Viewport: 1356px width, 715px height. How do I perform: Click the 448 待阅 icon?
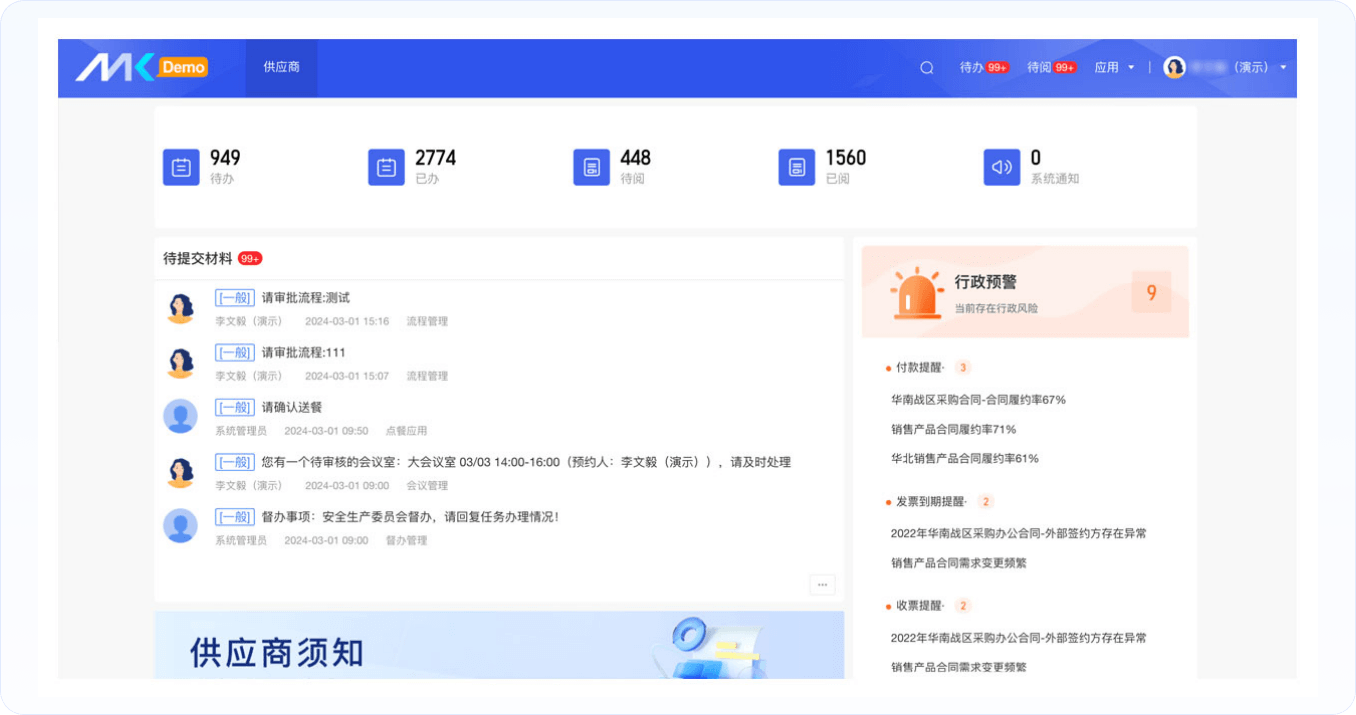point(591,167)
